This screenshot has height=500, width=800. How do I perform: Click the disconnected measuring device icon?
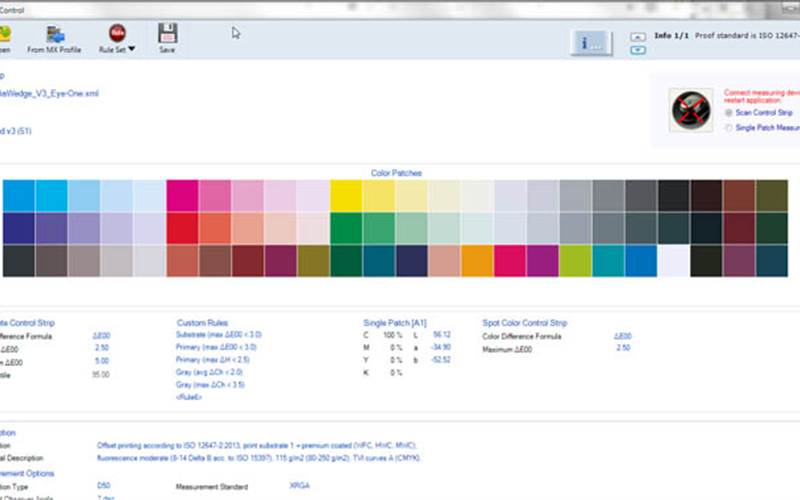[689, 107]
